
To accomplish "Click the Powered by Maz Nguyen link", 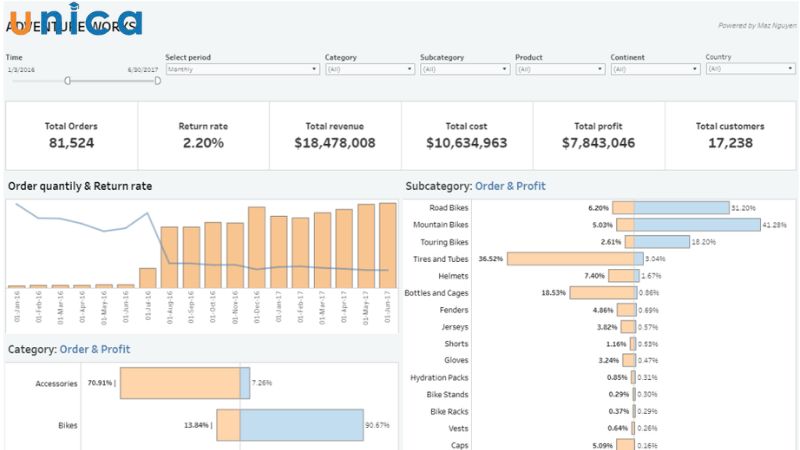I will [755, 25].
